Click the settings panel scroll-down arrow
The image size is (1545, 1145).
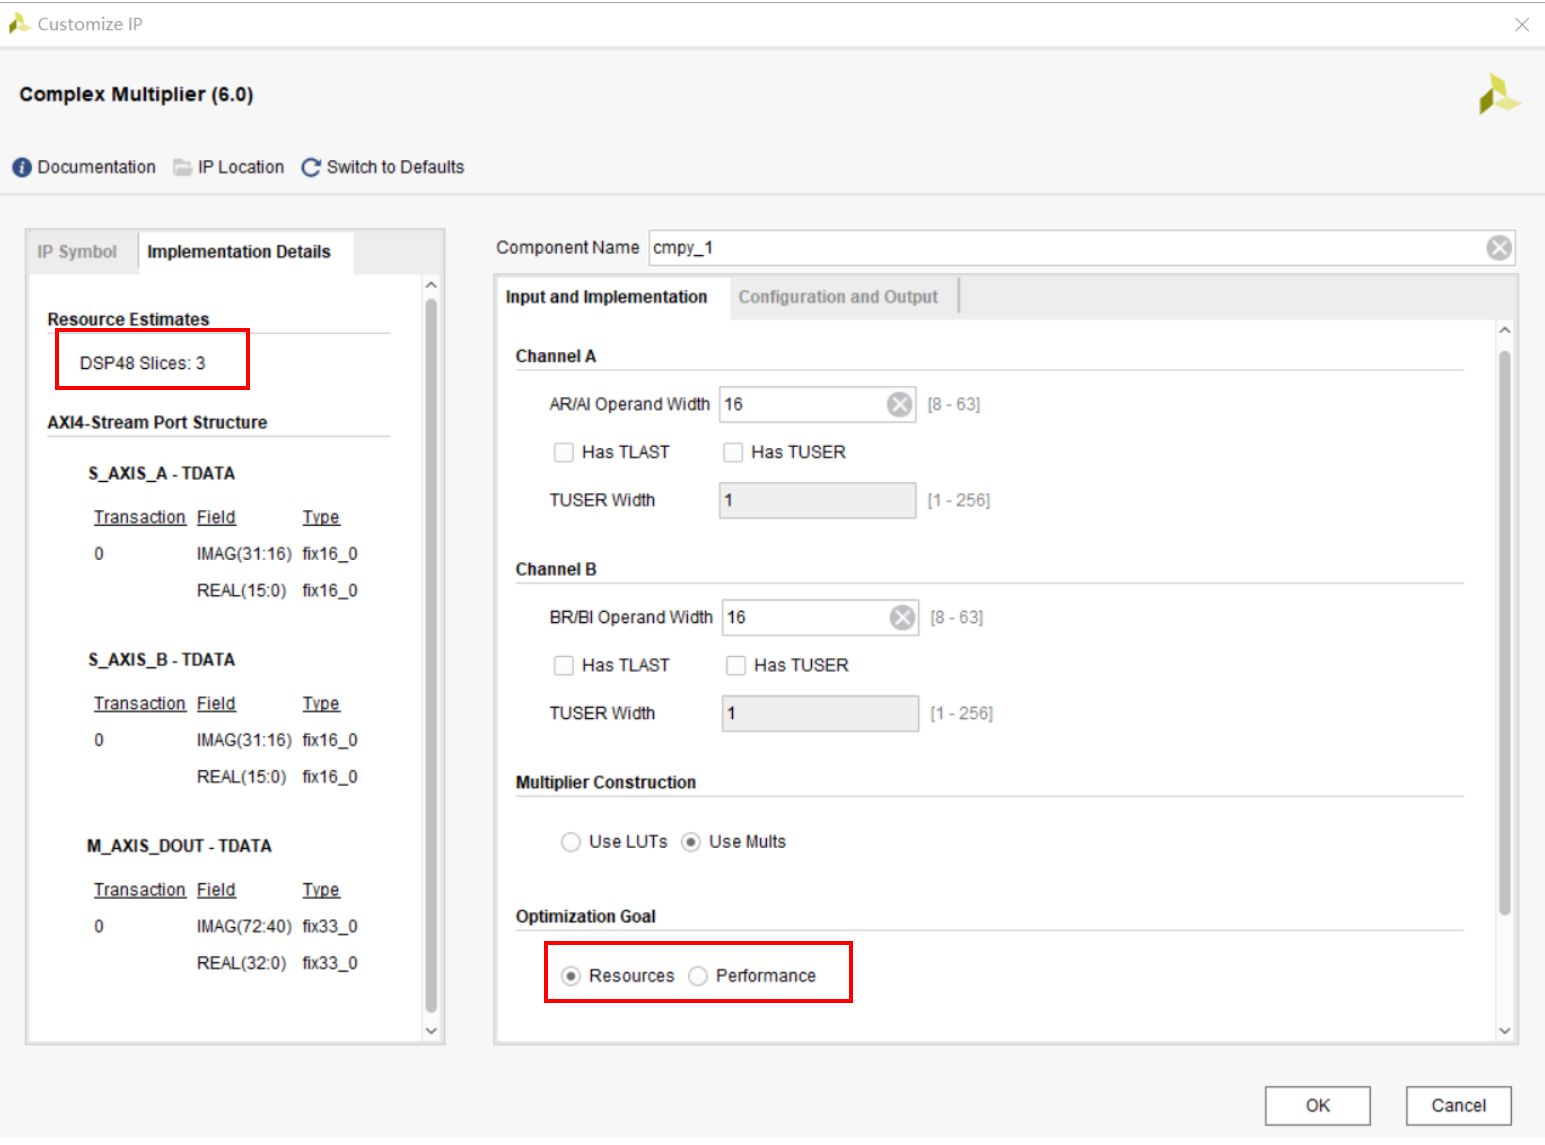click(x=1504, y=1031)
